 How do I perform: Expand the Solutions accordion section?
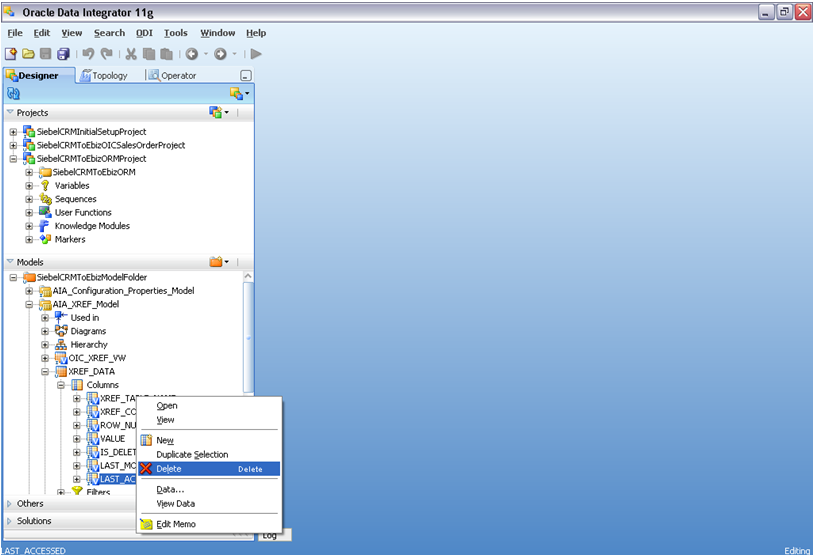pos(9,521)
